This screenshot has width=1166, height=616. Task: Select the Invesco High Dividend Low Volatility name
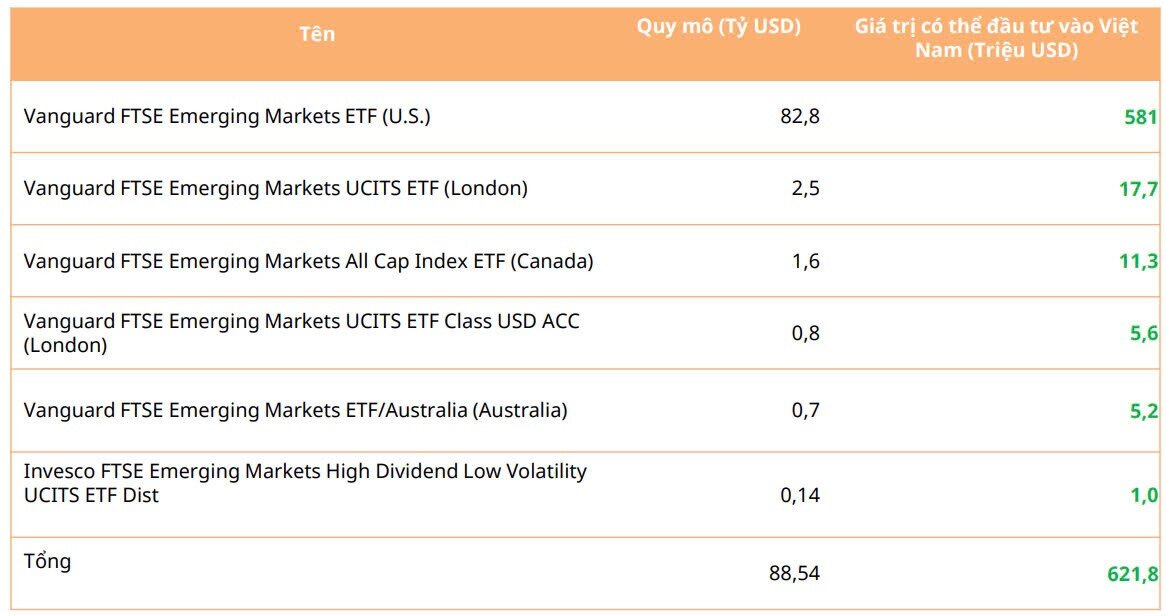(305, 484)
